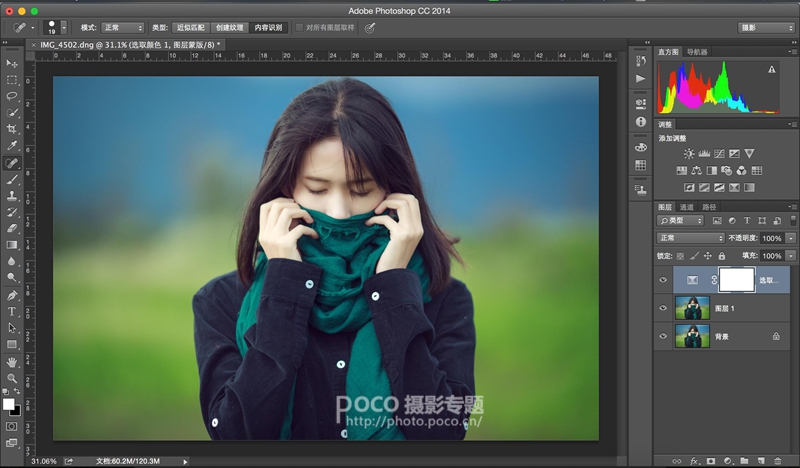Switch to the 通道 tab
The width and height of the screenshot is (800, 468).
pyautogui.click(x=686, y=207)
